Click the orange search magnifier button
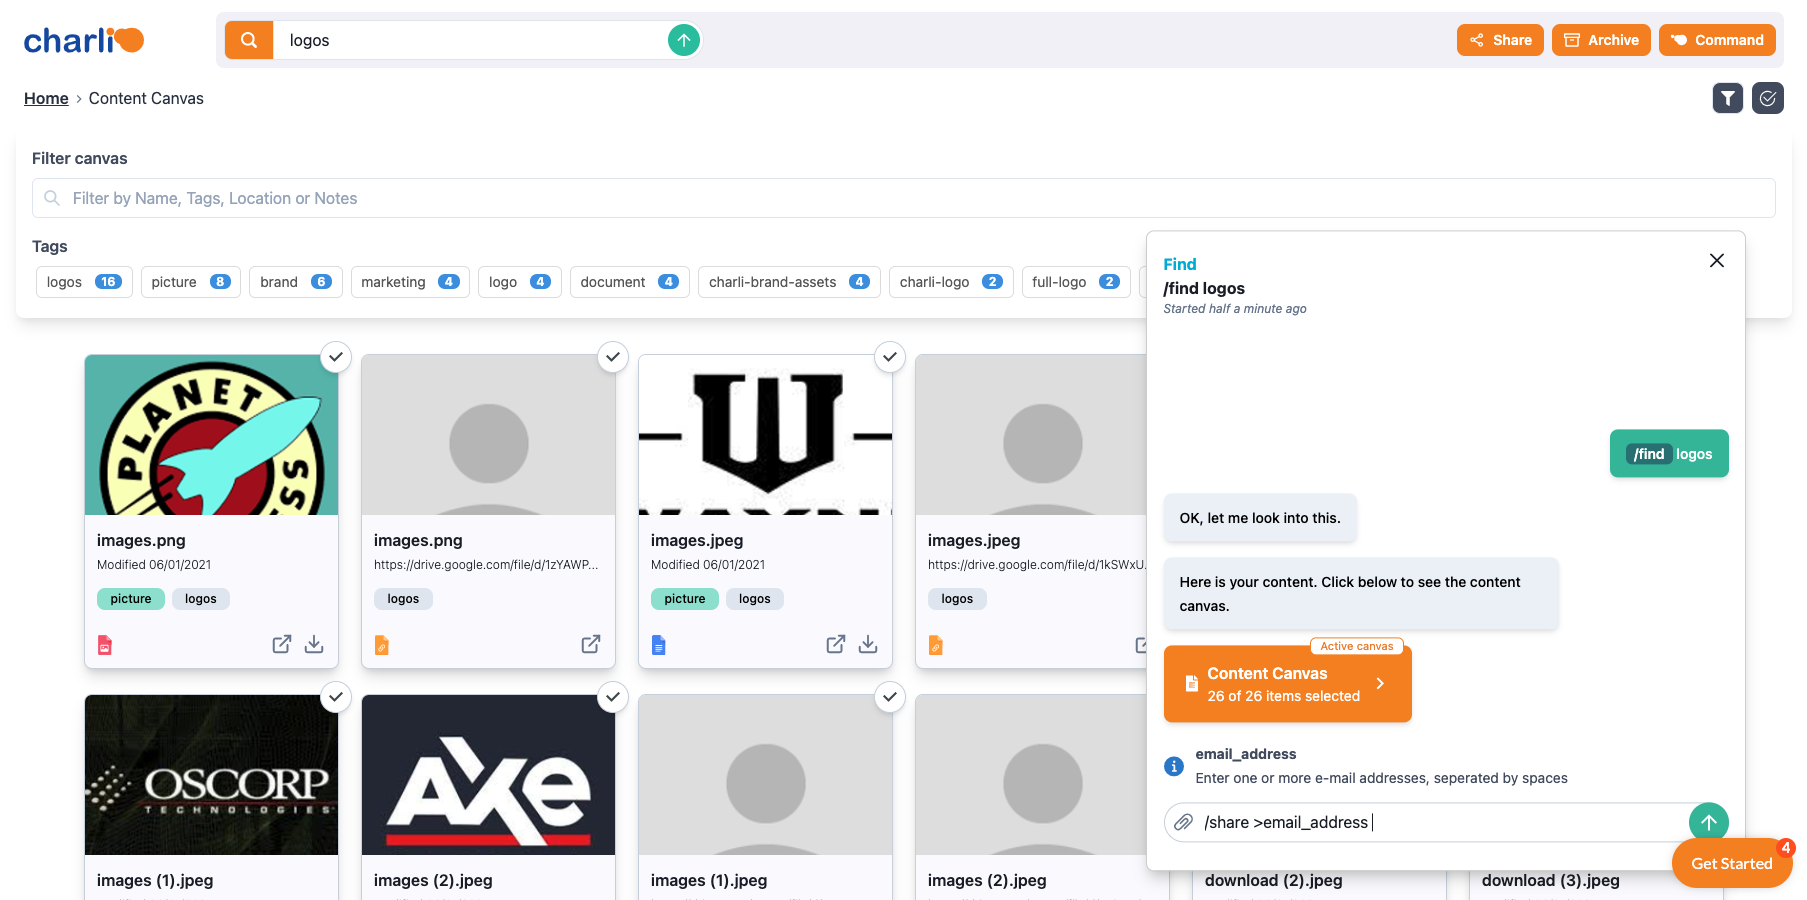 coord(249,40)
